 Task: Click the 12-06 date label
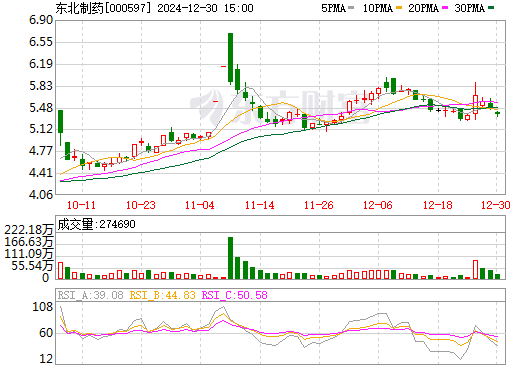pyautogui.click(x=378, y=205)
